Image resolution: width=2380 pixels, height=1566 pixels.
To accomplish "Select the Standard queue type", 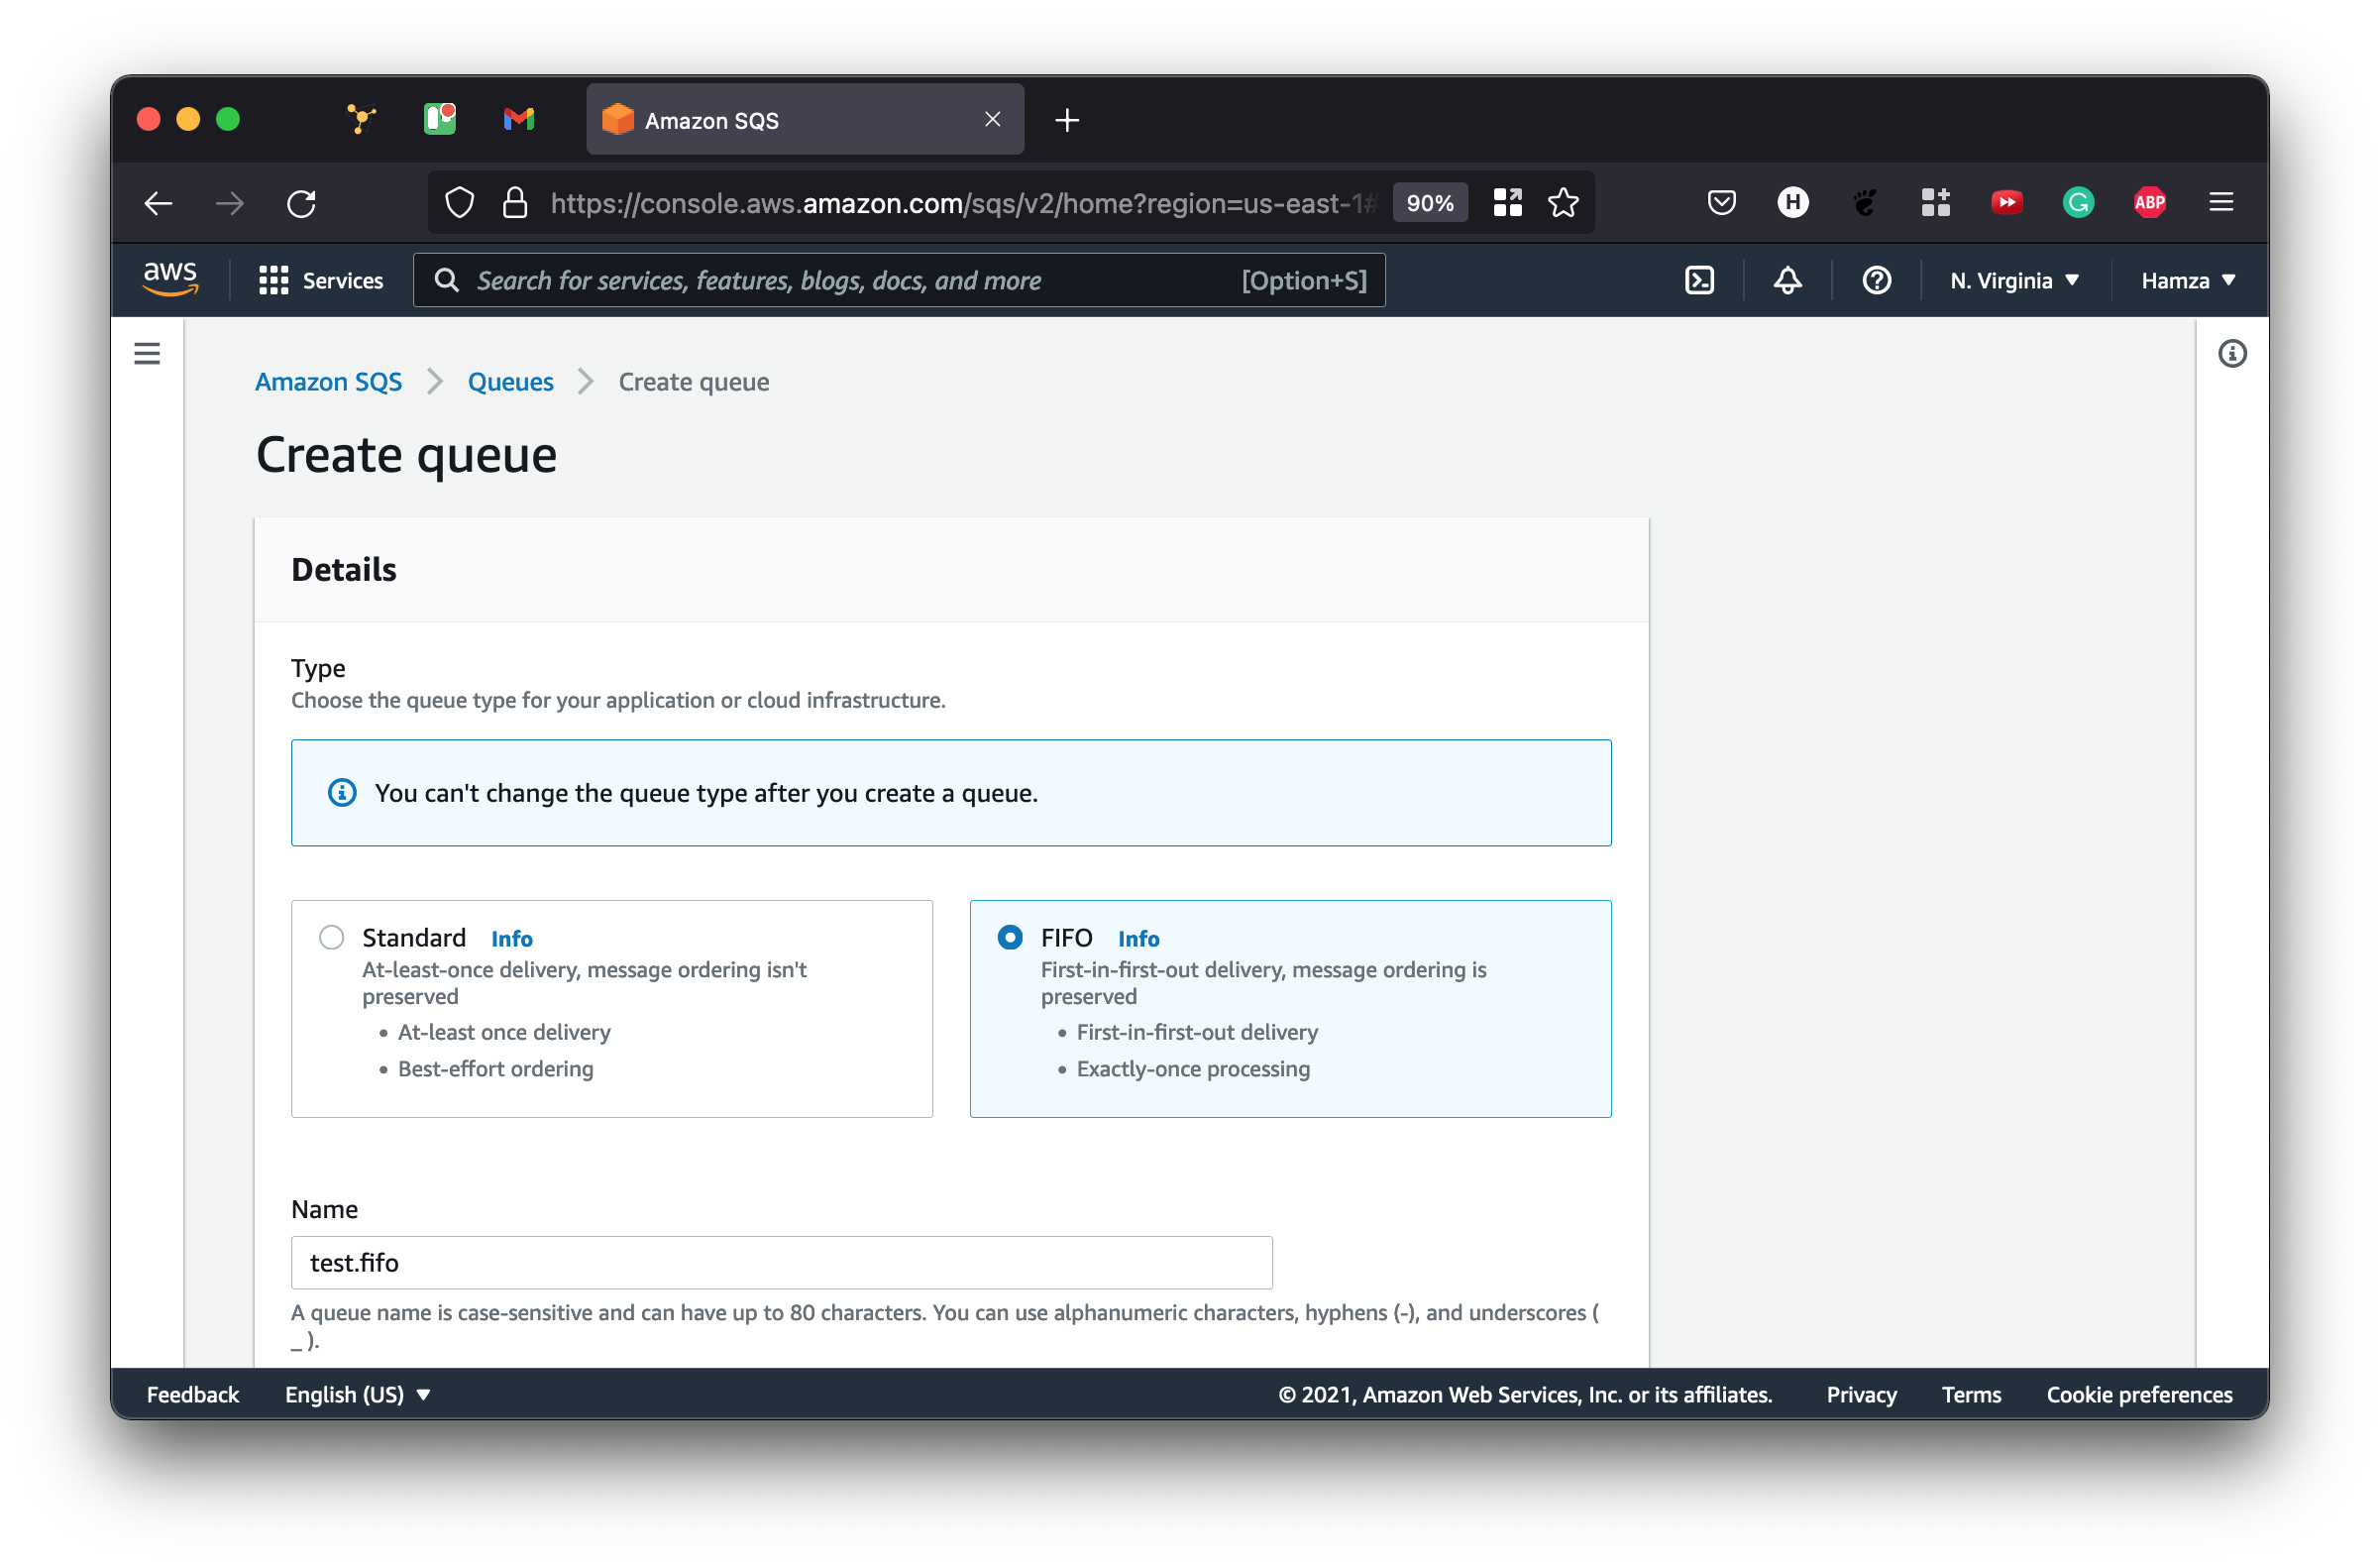I will coord(332,937).
